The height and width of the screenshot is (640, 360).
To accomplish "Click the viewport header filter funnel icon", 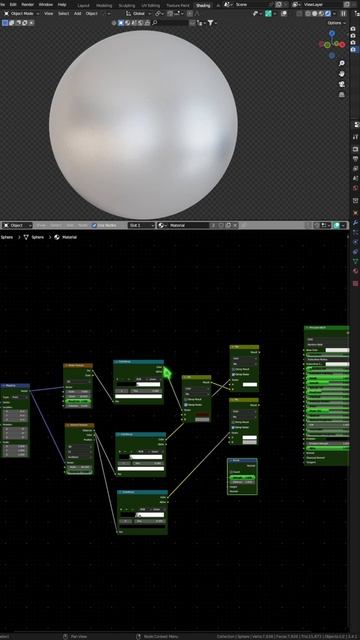I will [x=210, y=23].
